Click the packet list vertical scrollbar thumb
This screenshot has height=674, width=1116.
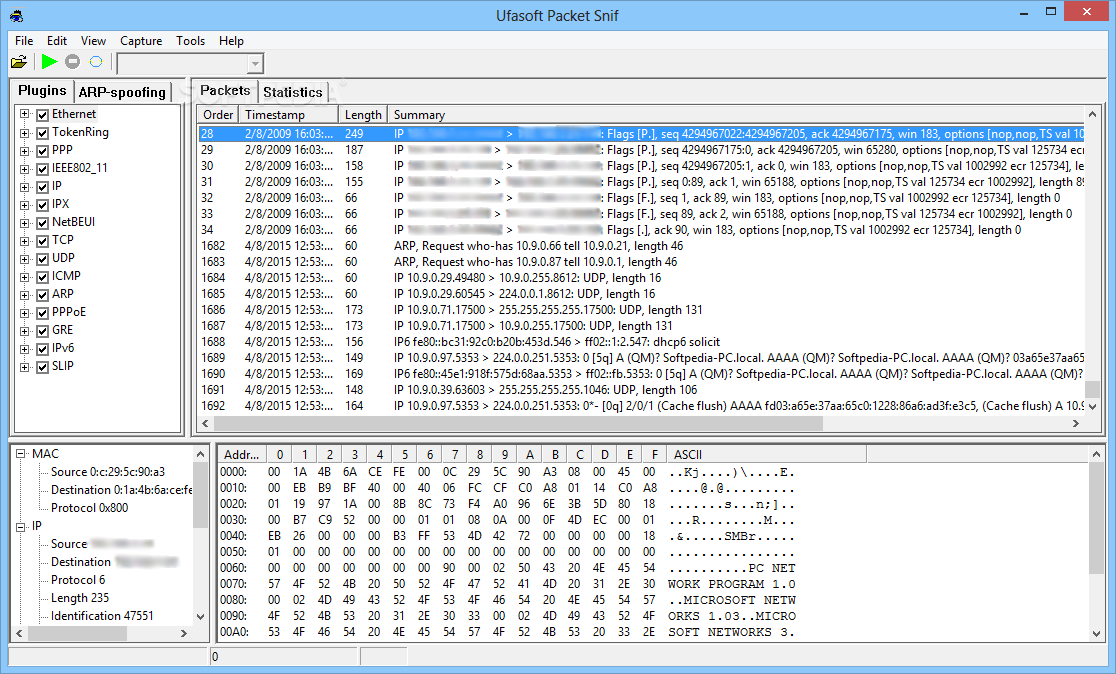(1093, 389)
